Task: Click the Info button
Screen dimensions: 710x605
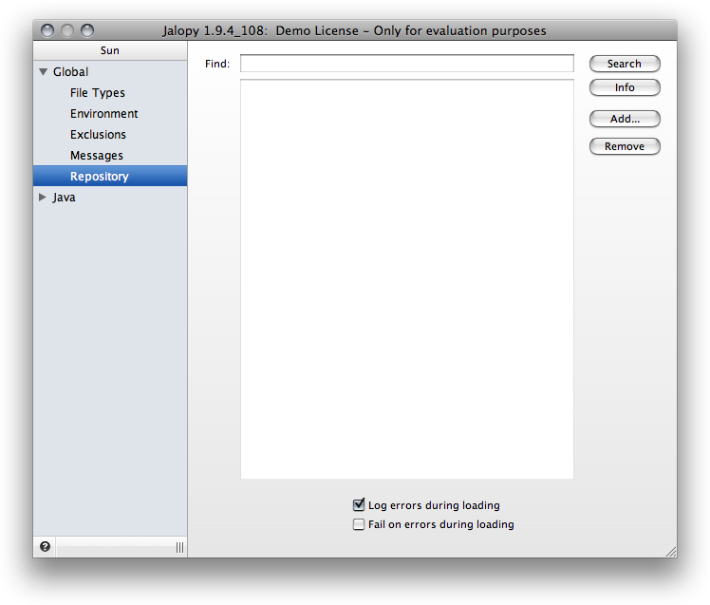Action: [x=624, y=87]
